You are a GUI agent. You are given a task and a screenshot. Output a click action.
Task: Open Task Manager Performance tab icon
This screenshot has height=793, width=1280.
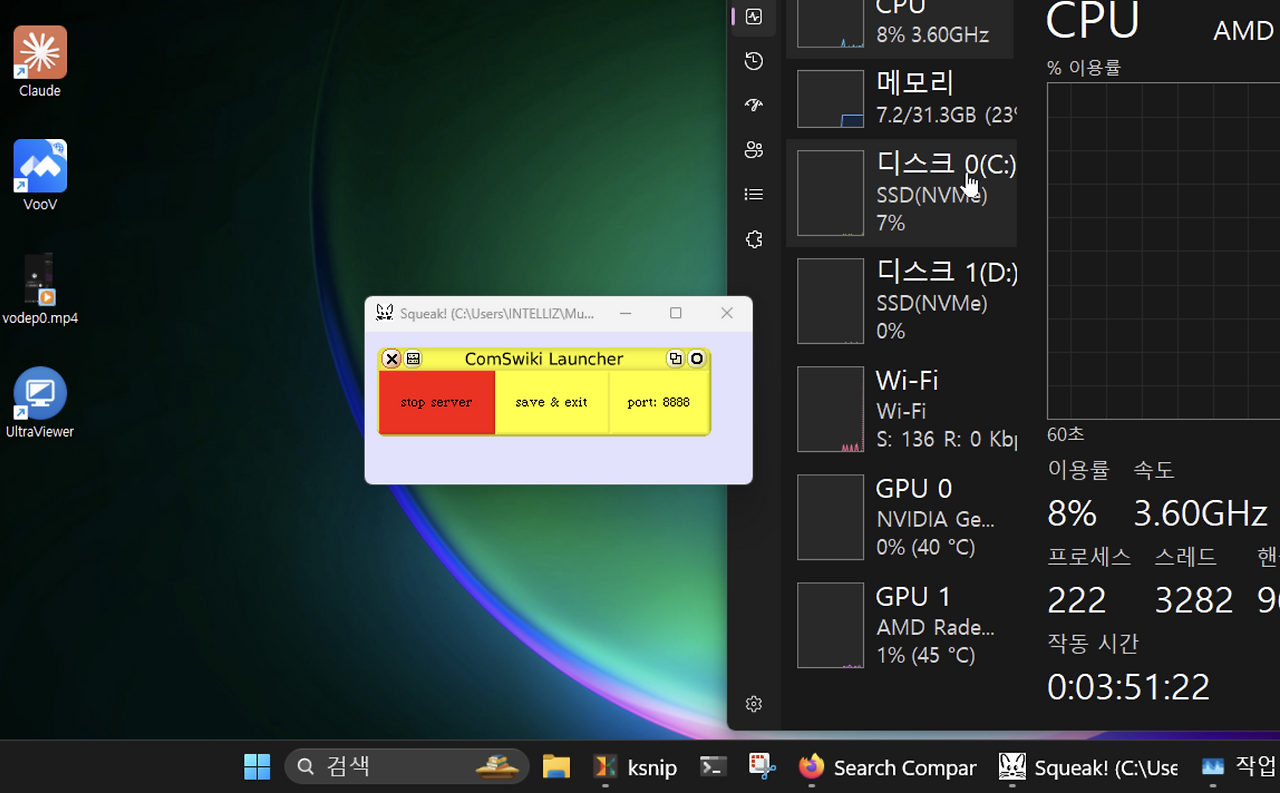[754, 17]
